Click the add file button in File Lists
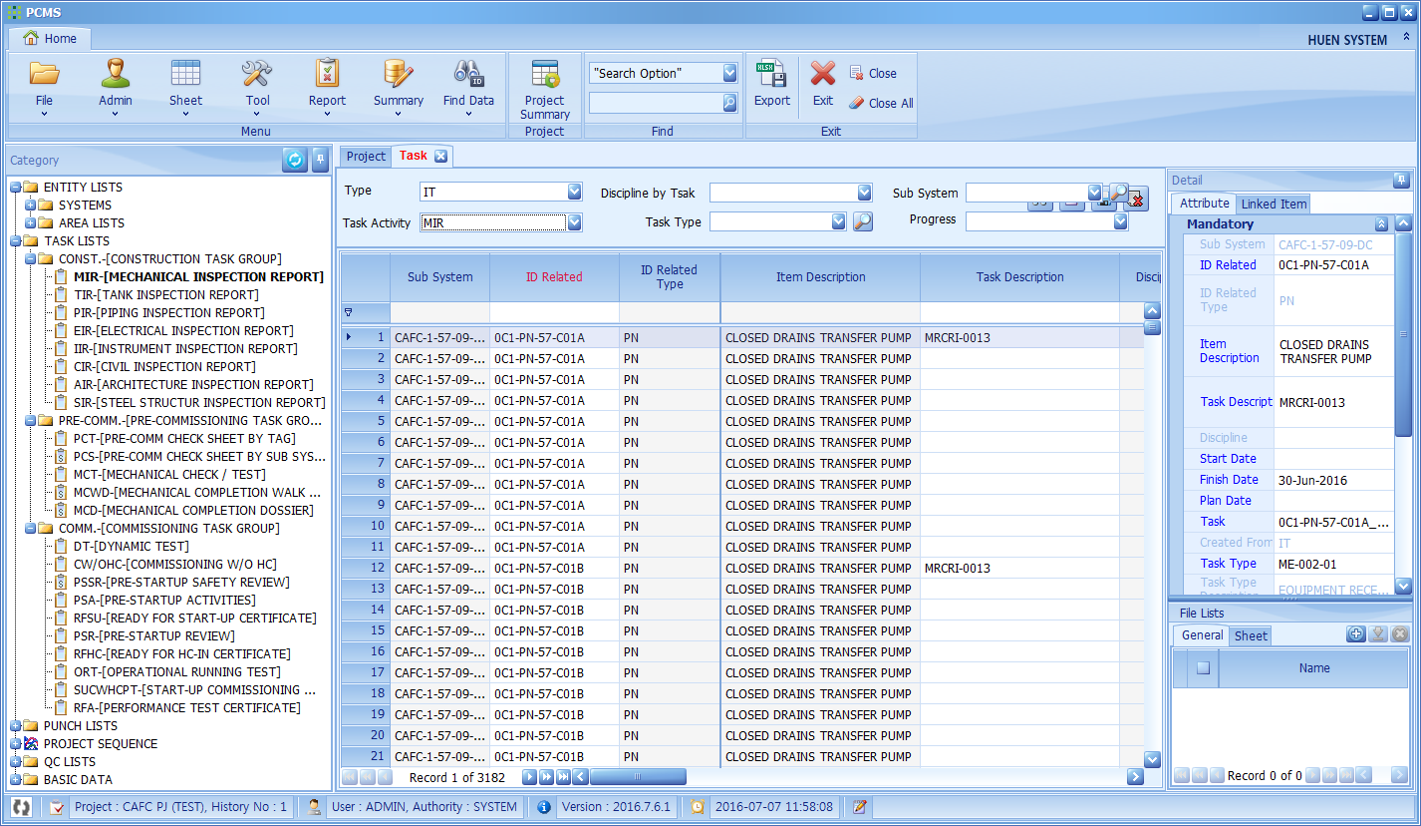The height and width of the screenshot is (826, 1421). (1356, 634)
